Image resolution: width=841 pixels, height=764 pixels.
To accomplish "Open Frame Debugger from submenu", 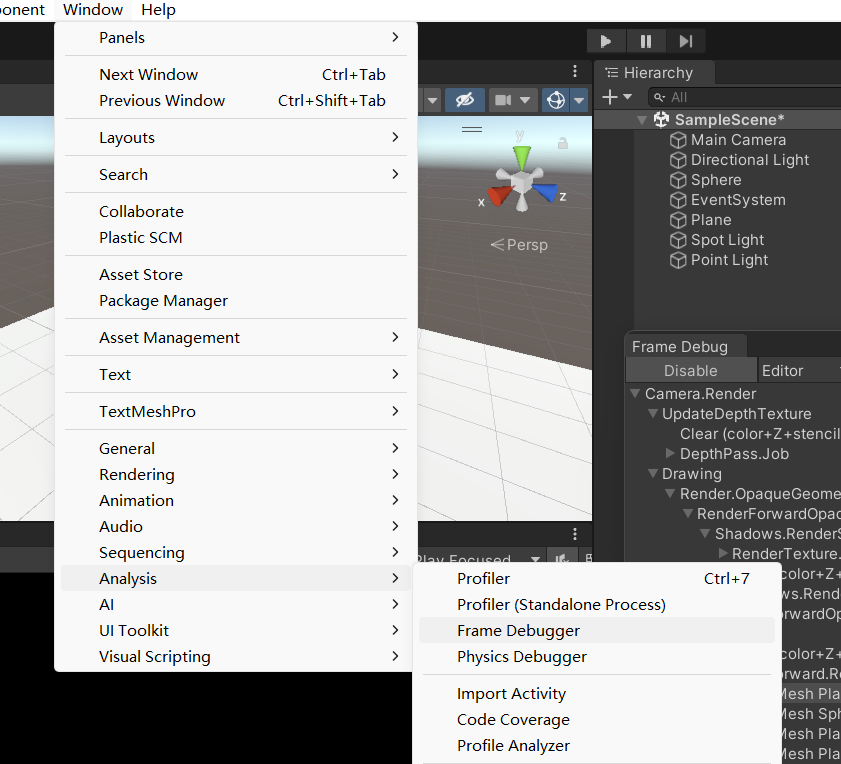I will (597, 631).
